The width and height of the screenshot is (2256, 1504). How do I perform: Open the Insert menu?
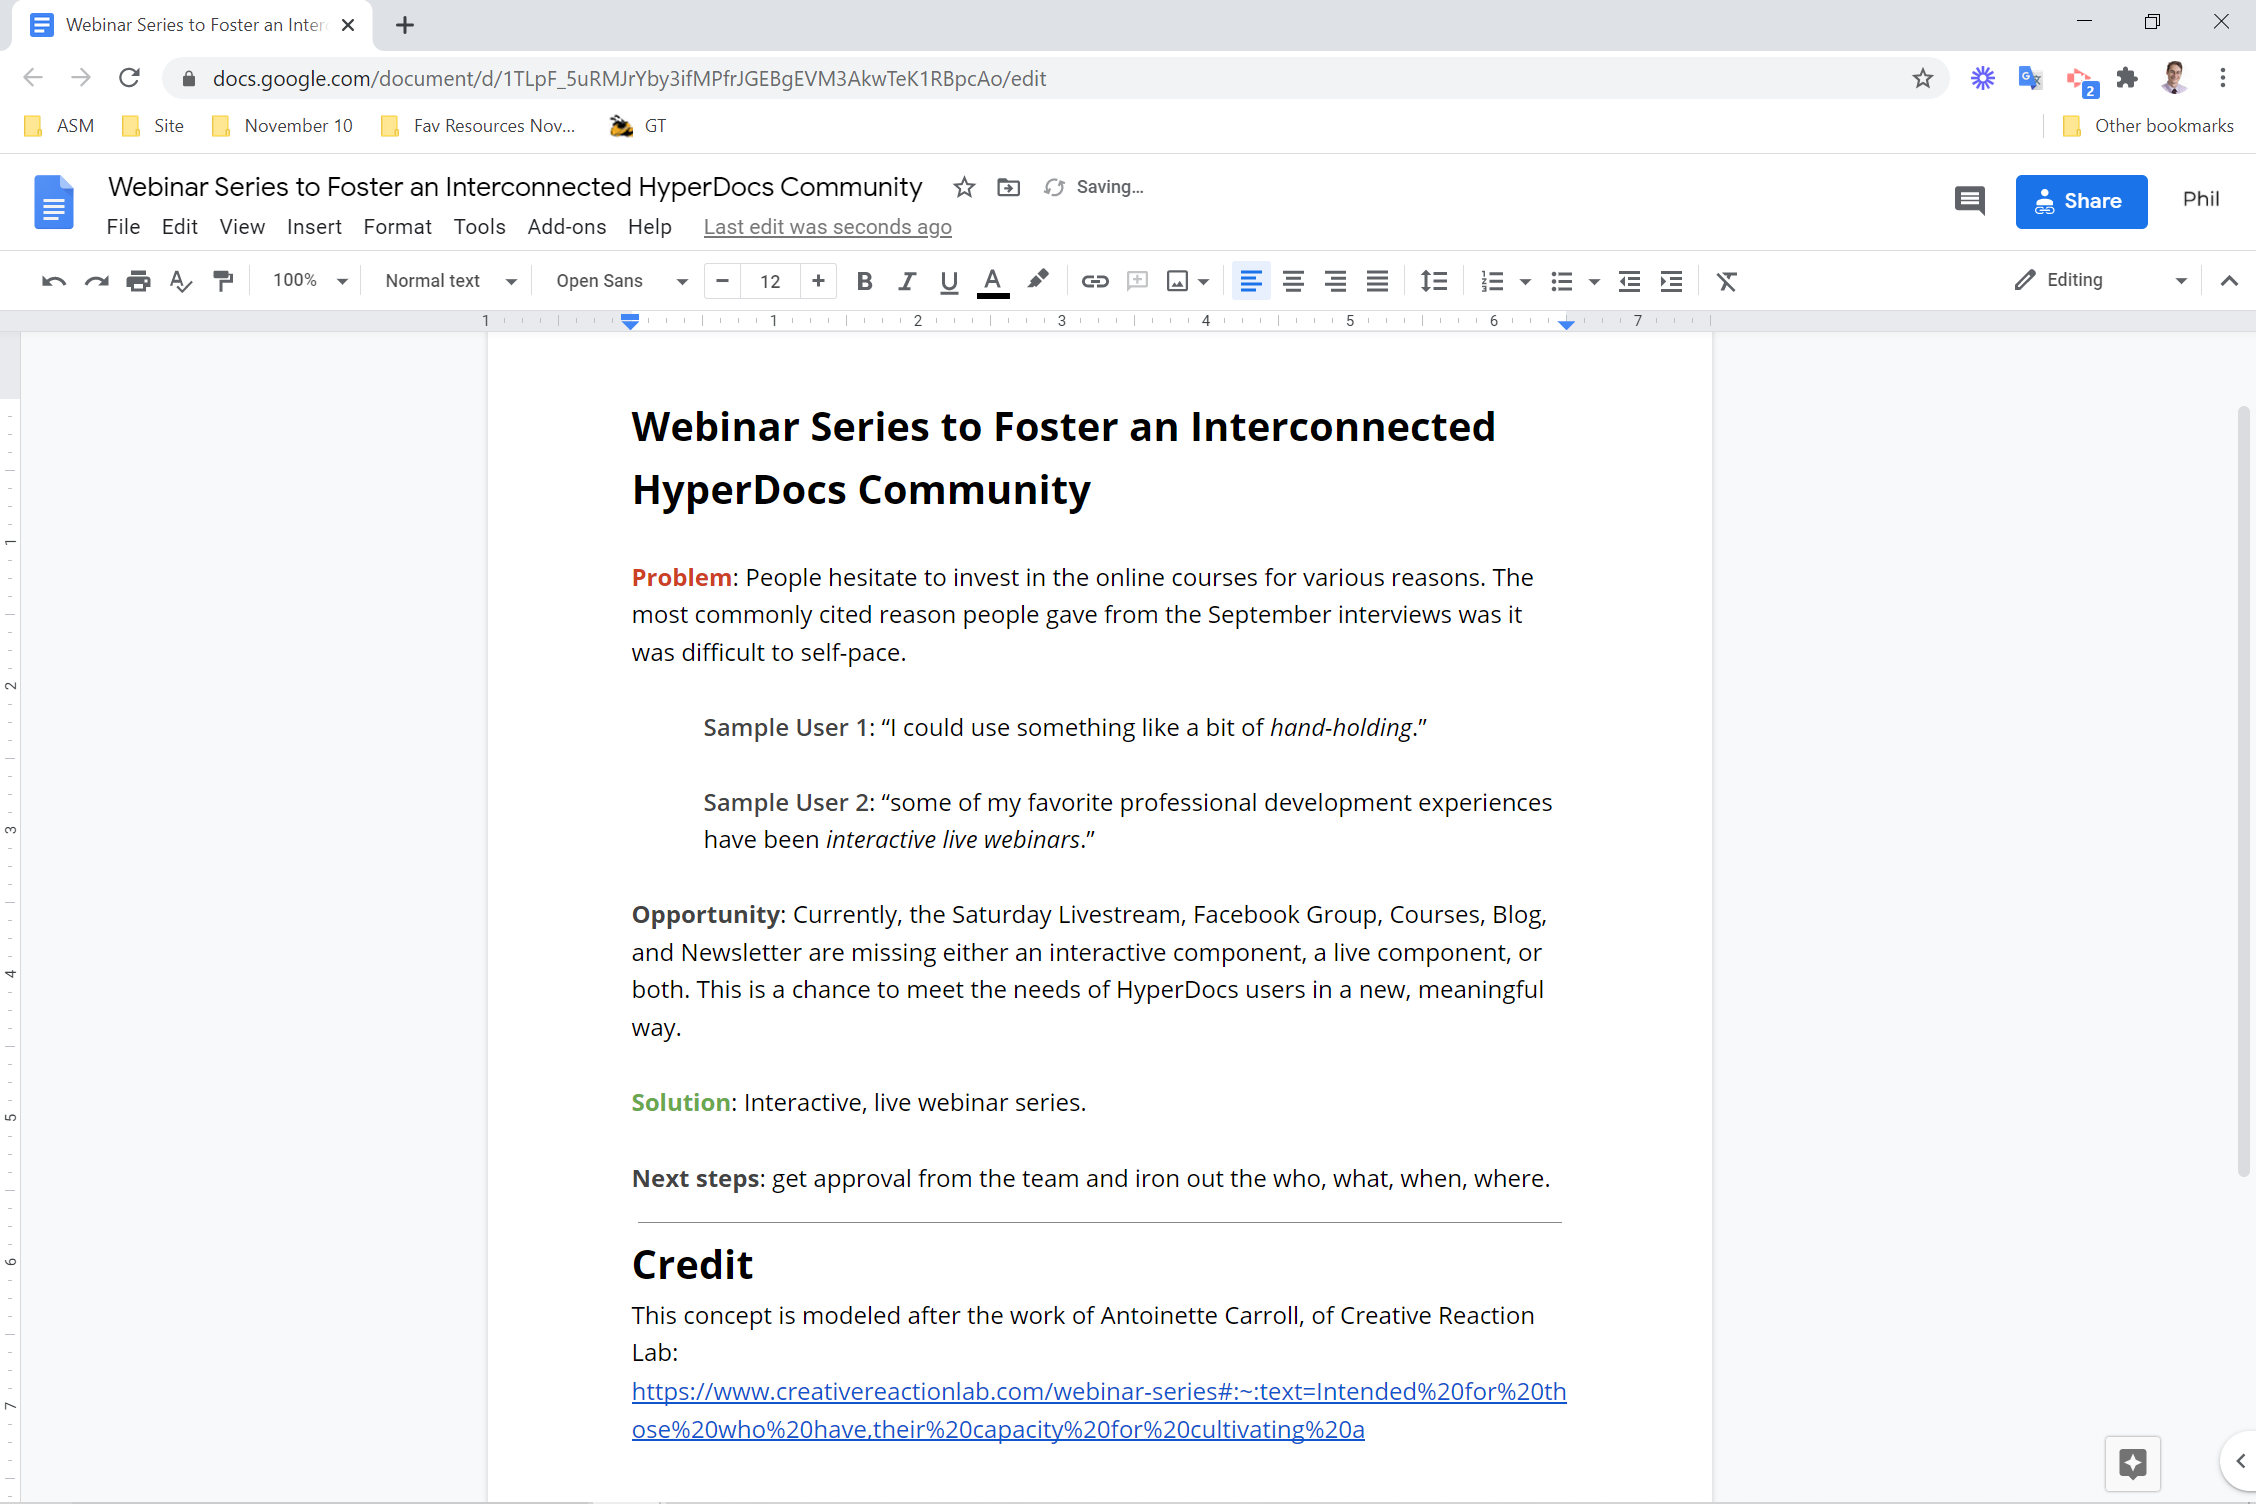click(314, 227)
